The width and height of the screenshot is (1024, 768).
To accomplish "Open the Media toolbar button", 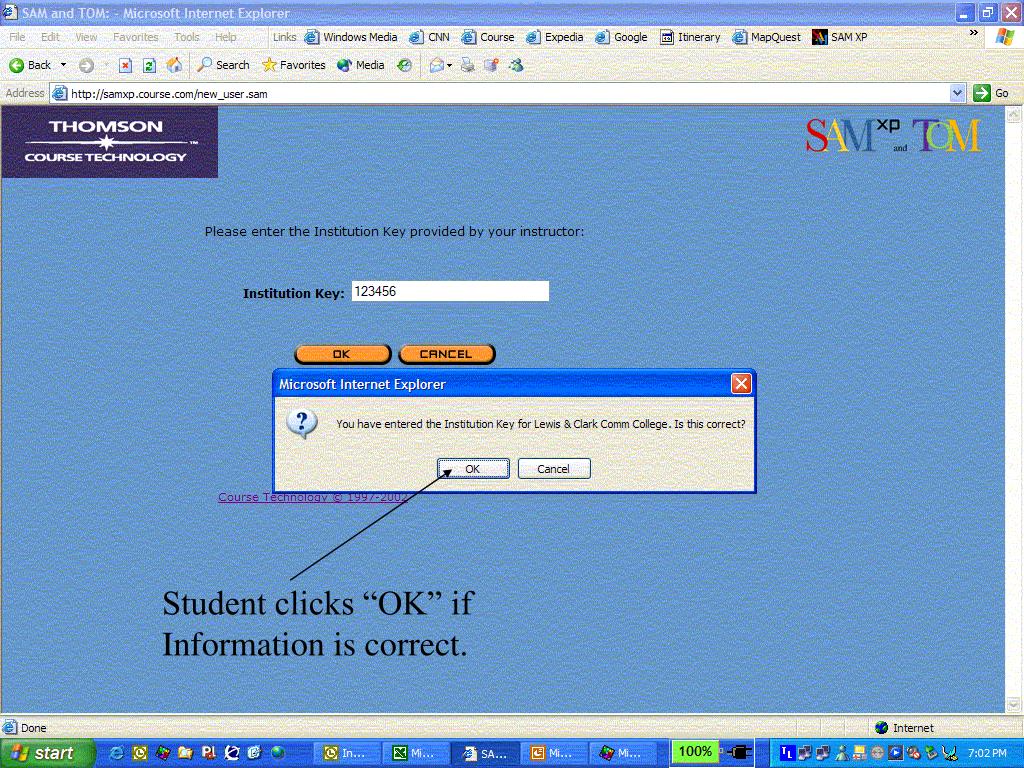I will (x=361, y=65).
